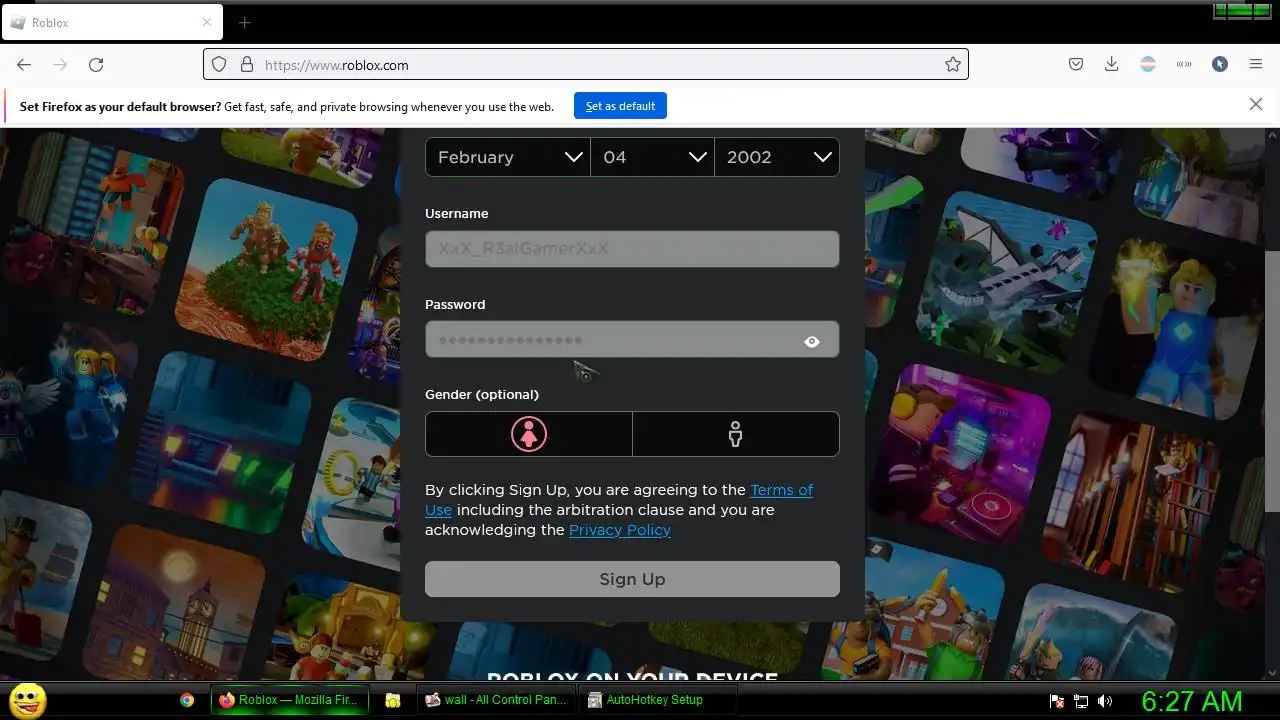1280x720 pixels.
Task: Click the parentheses extension icon
Action: point(1184,64)
